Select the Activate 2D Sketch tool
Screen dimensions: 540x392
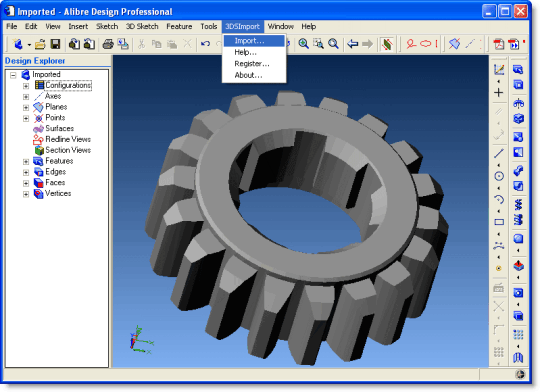[x=499, y=70]
